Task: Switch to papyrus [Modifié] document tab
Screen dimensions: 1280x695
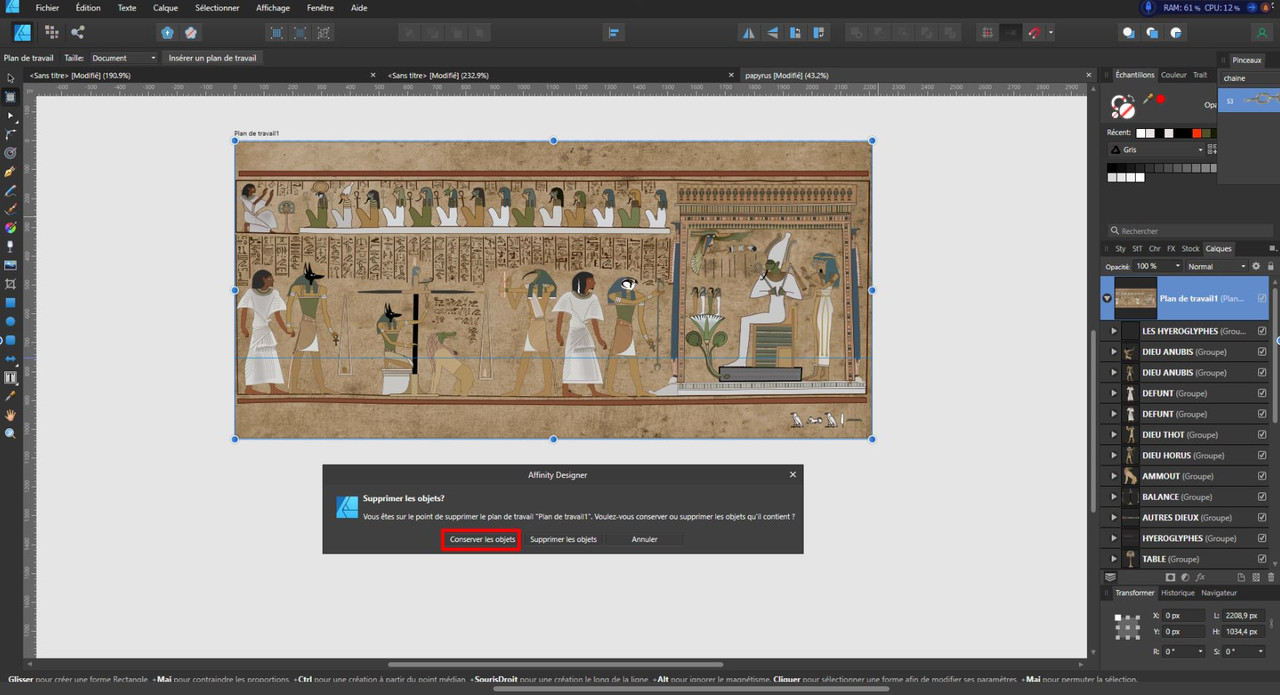Action: 786,75
